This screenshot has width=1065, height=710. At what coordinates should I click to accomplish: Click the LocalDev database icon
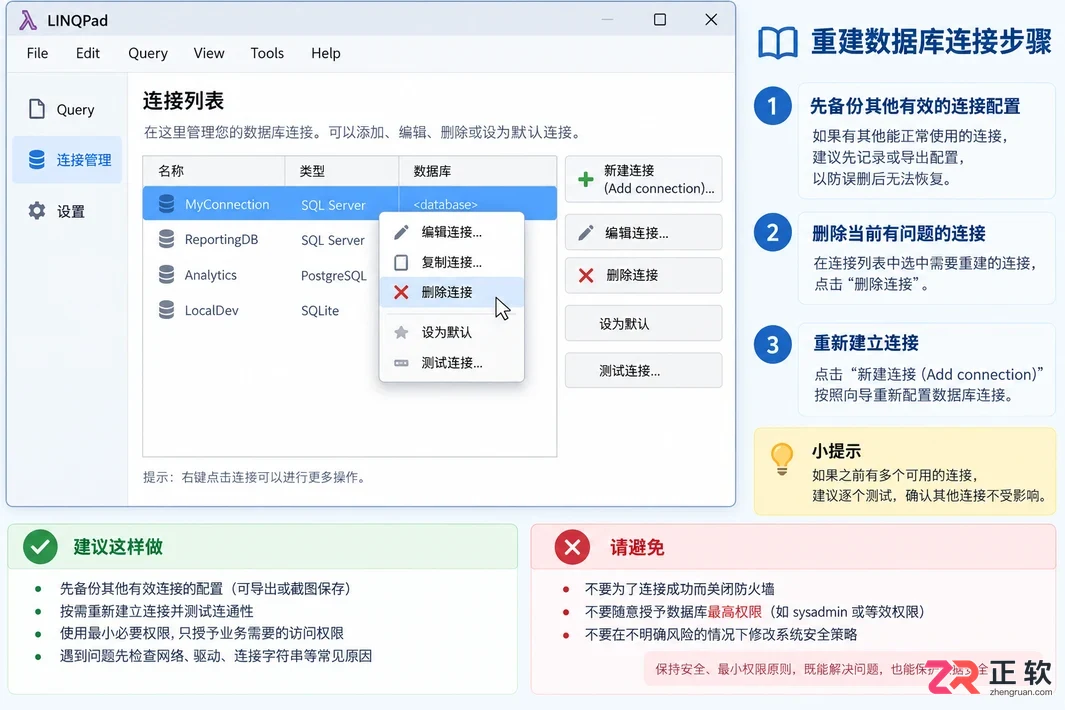coord(166,310)
